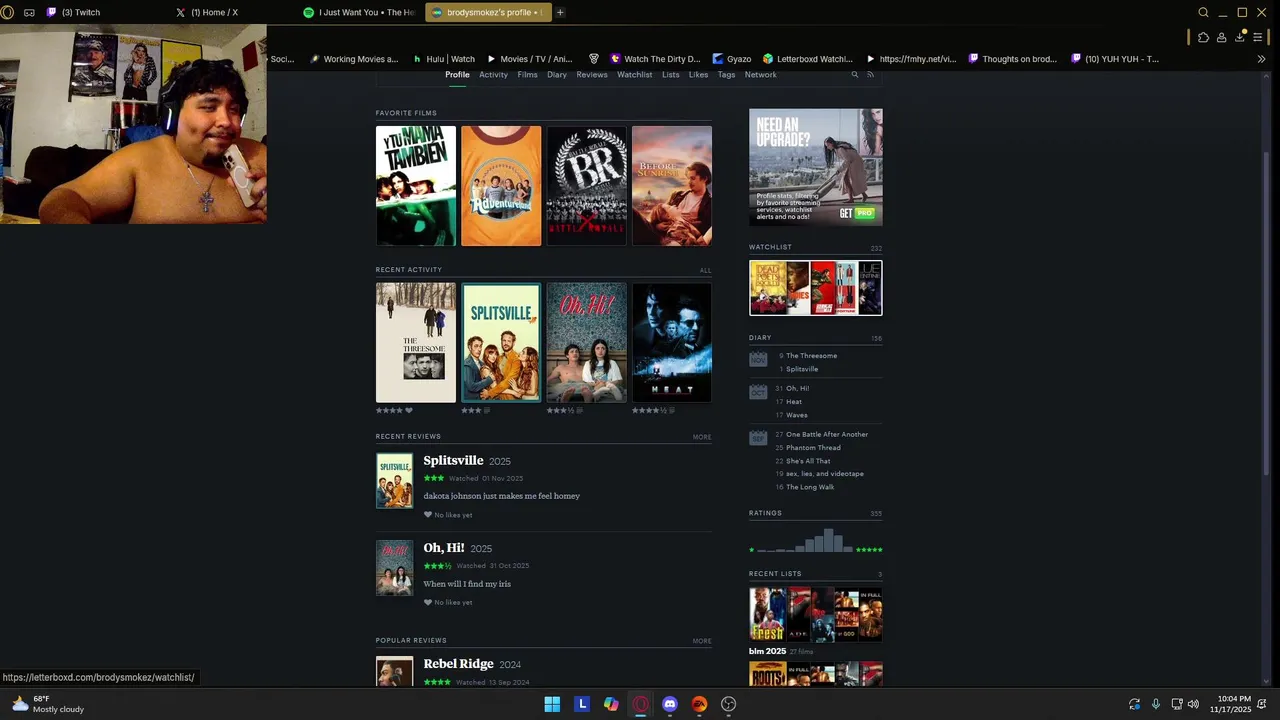Screen dimensions: 1280x720
Task: Open the OCT diary calendar icon
Action: click(758, 391)
